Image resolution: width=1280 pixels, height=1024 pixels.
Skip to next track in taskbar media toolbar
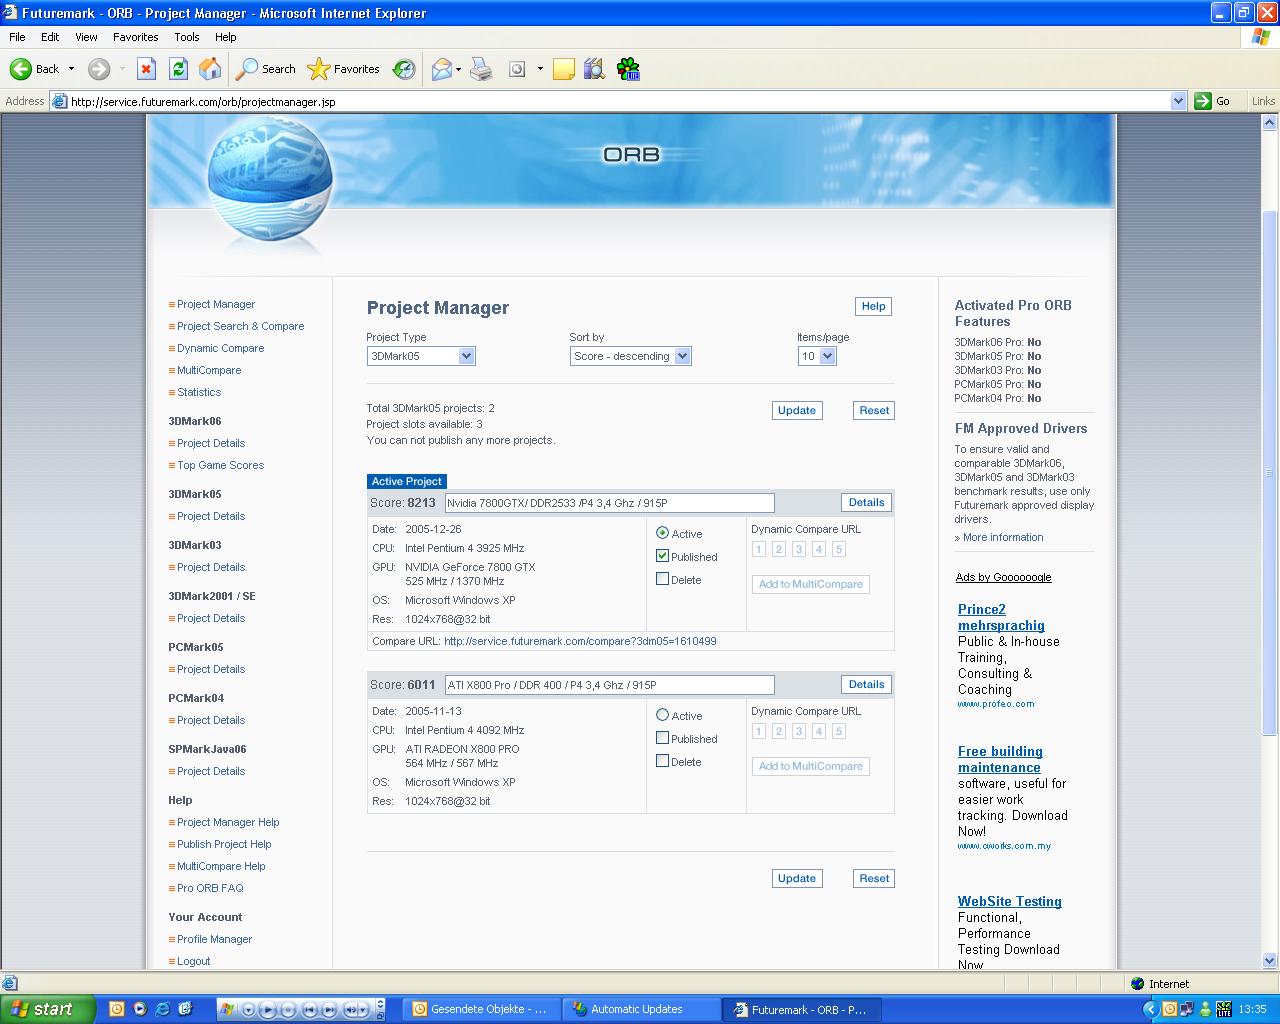click(329, 1010)
